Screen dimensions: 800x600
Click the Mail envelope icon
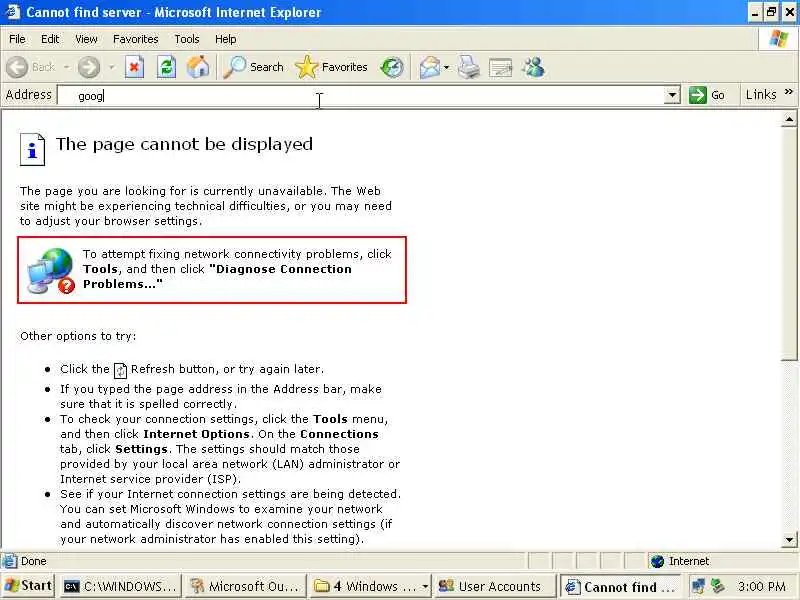coord(430,67)
